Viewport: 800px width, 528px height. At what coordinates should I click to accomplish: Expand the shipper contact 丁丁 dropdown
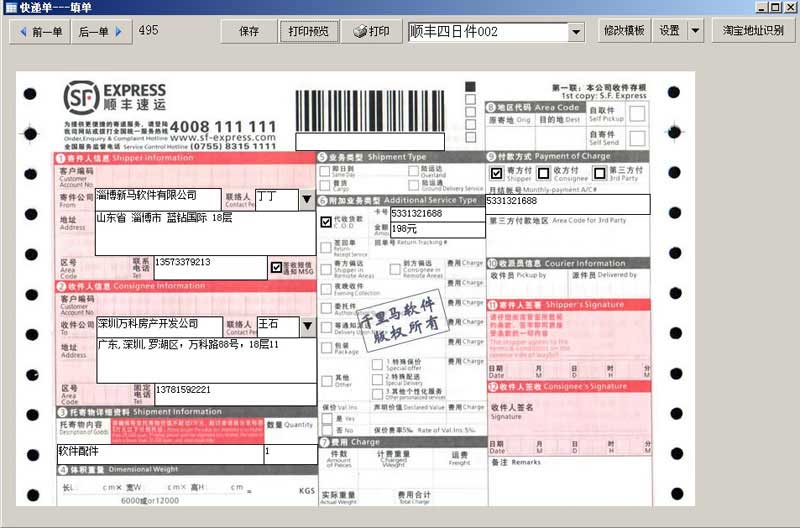click(307, 199)
